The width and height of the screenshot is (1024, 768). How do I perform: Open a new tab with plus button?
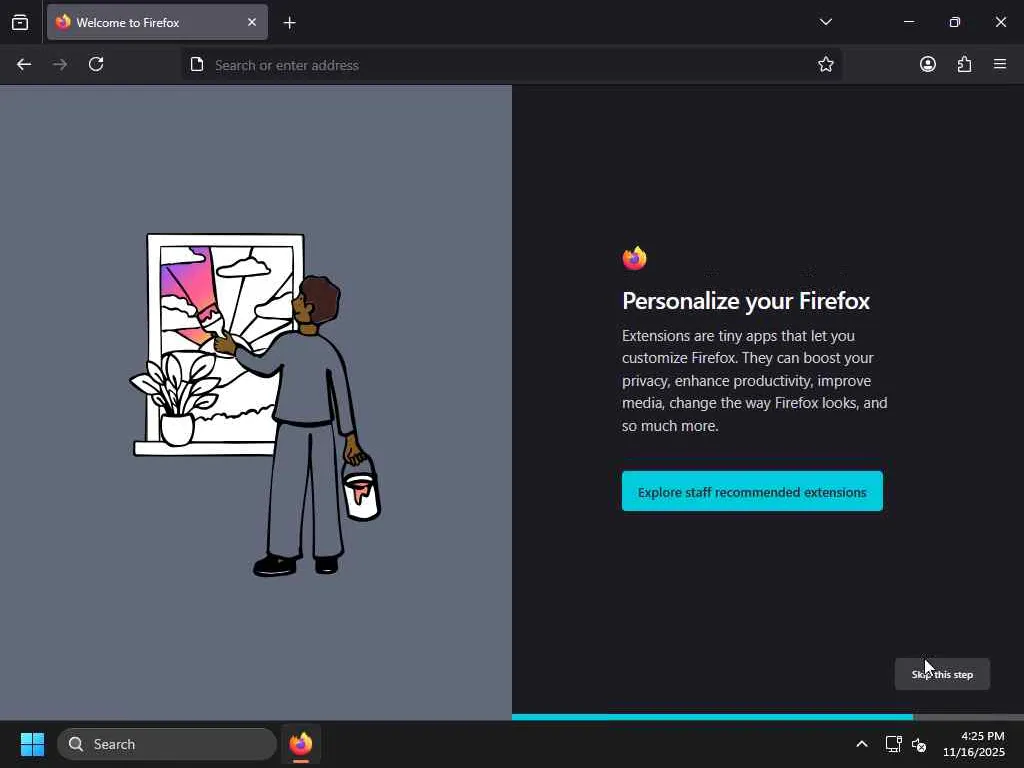coord(289,23)
